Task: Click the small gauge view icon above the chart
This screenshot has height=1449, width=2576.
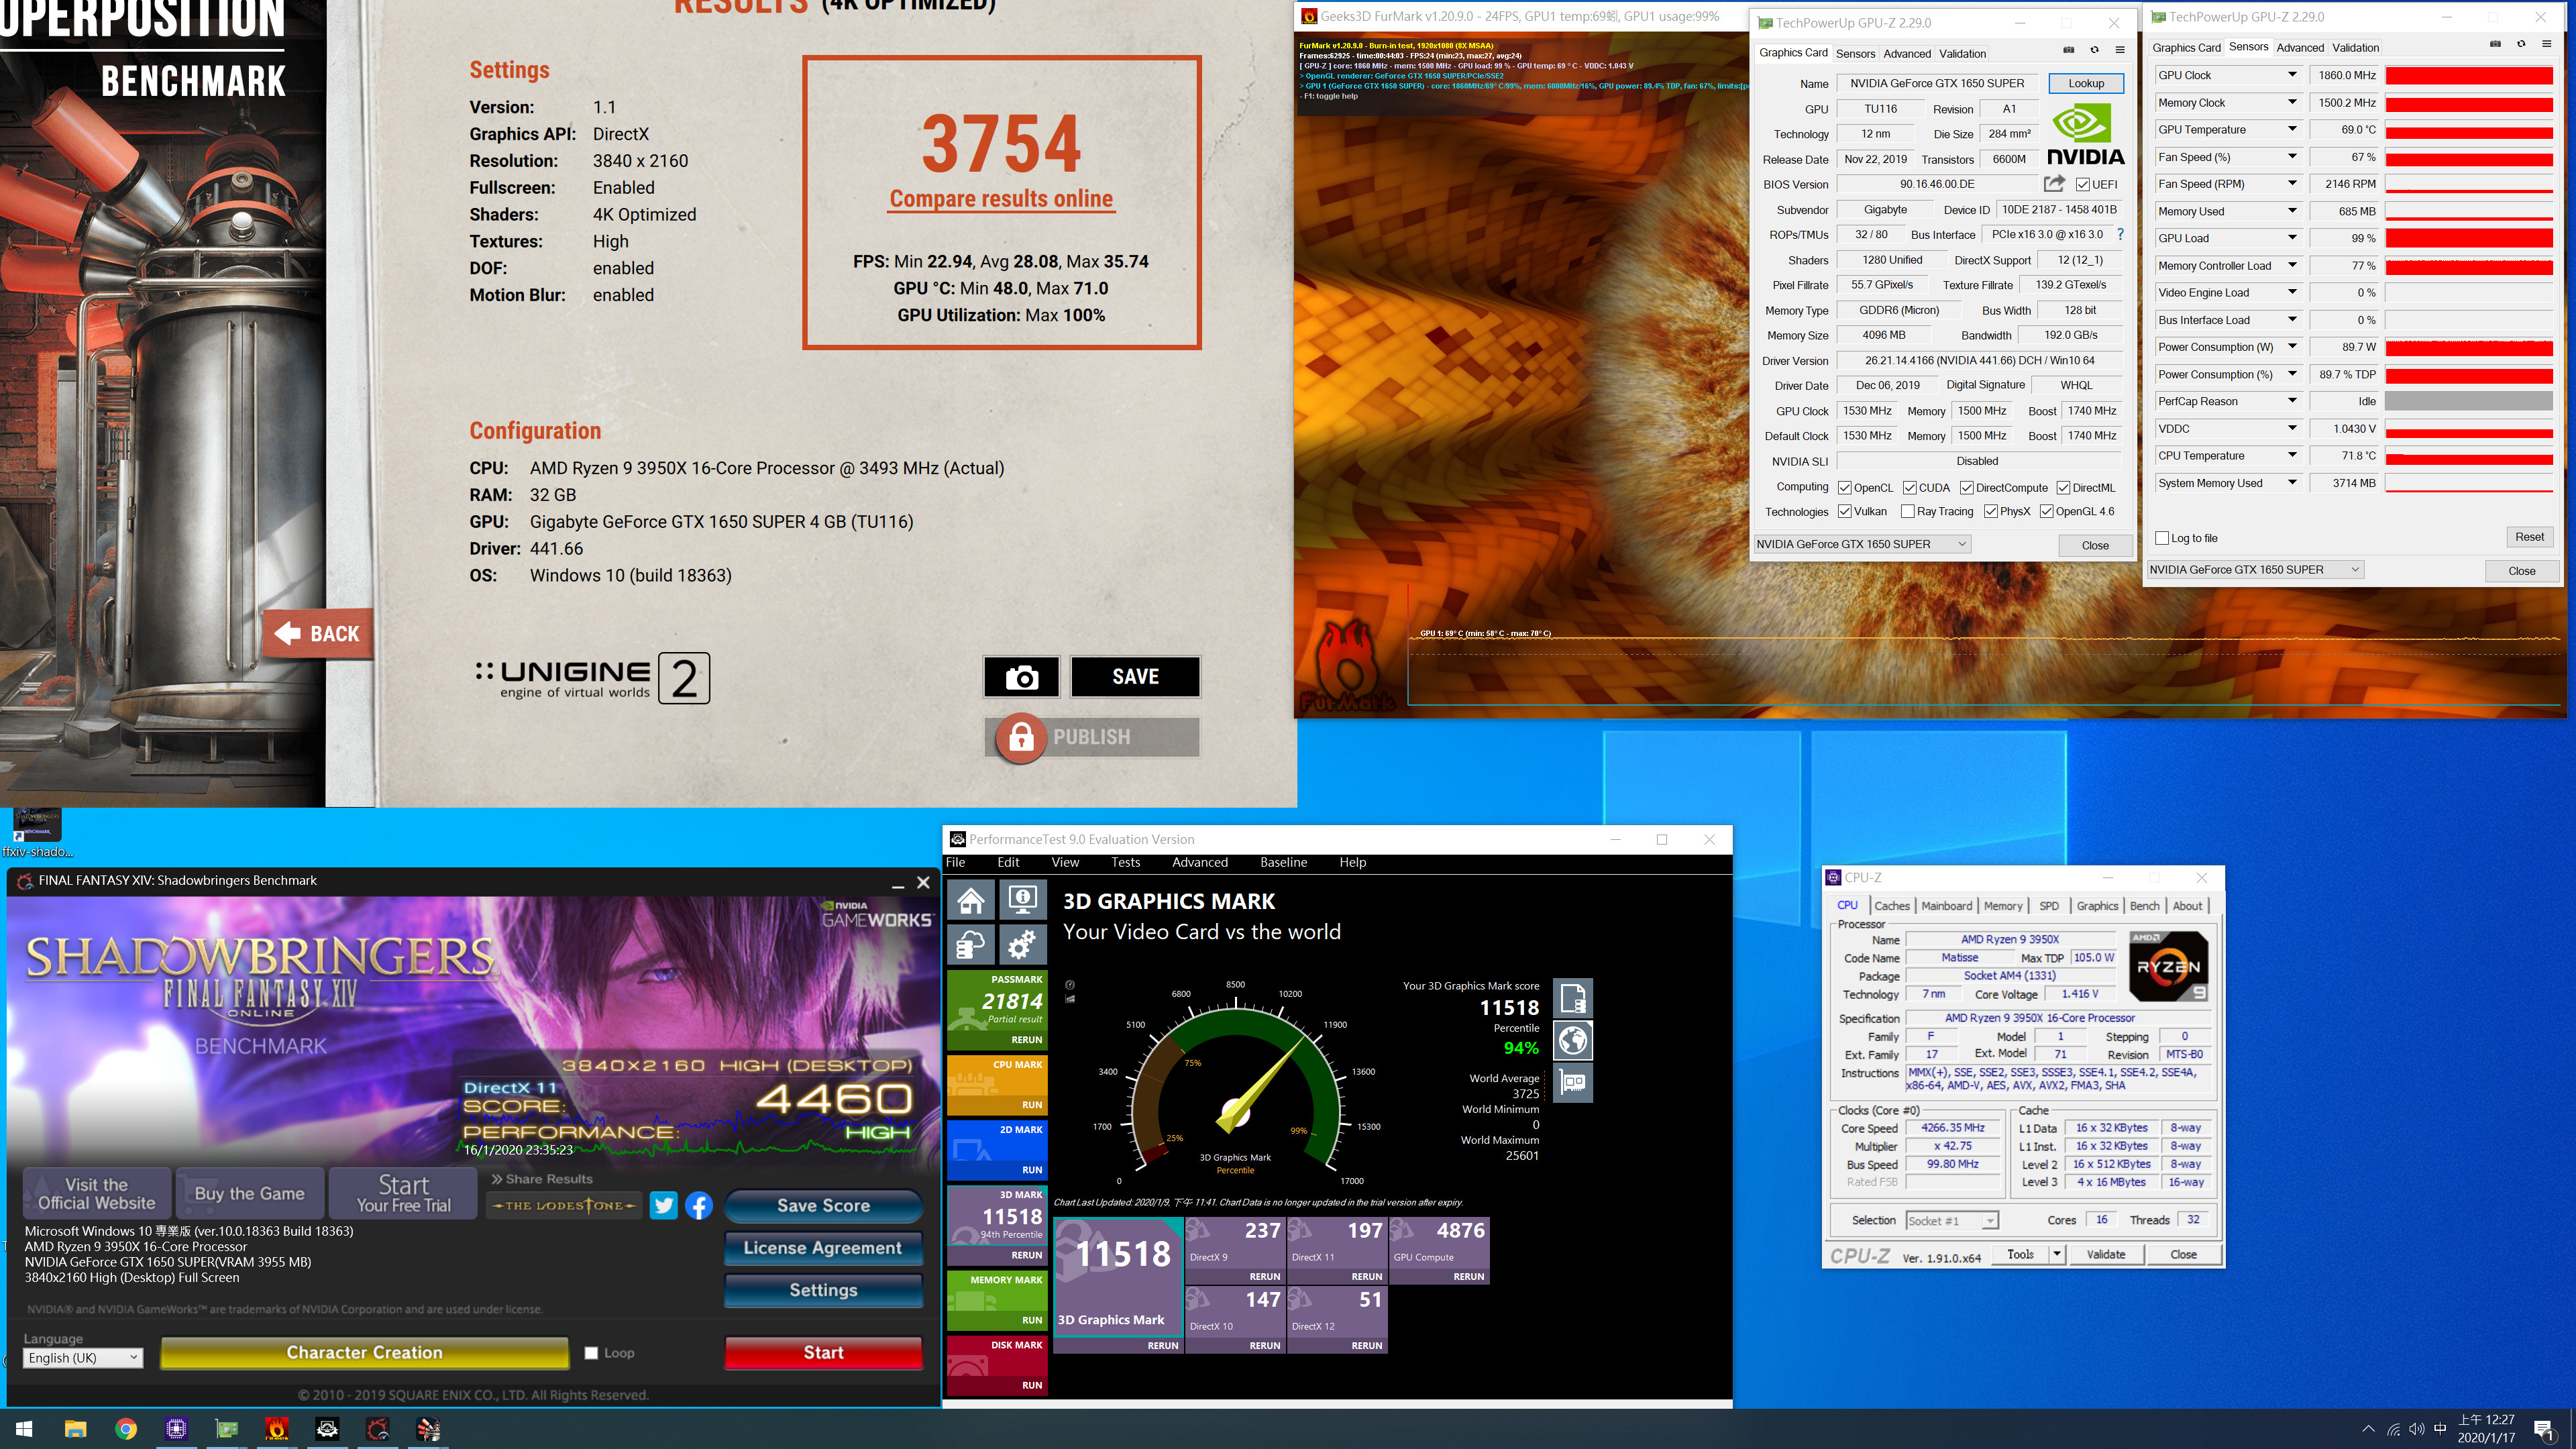Action: 1070,984
